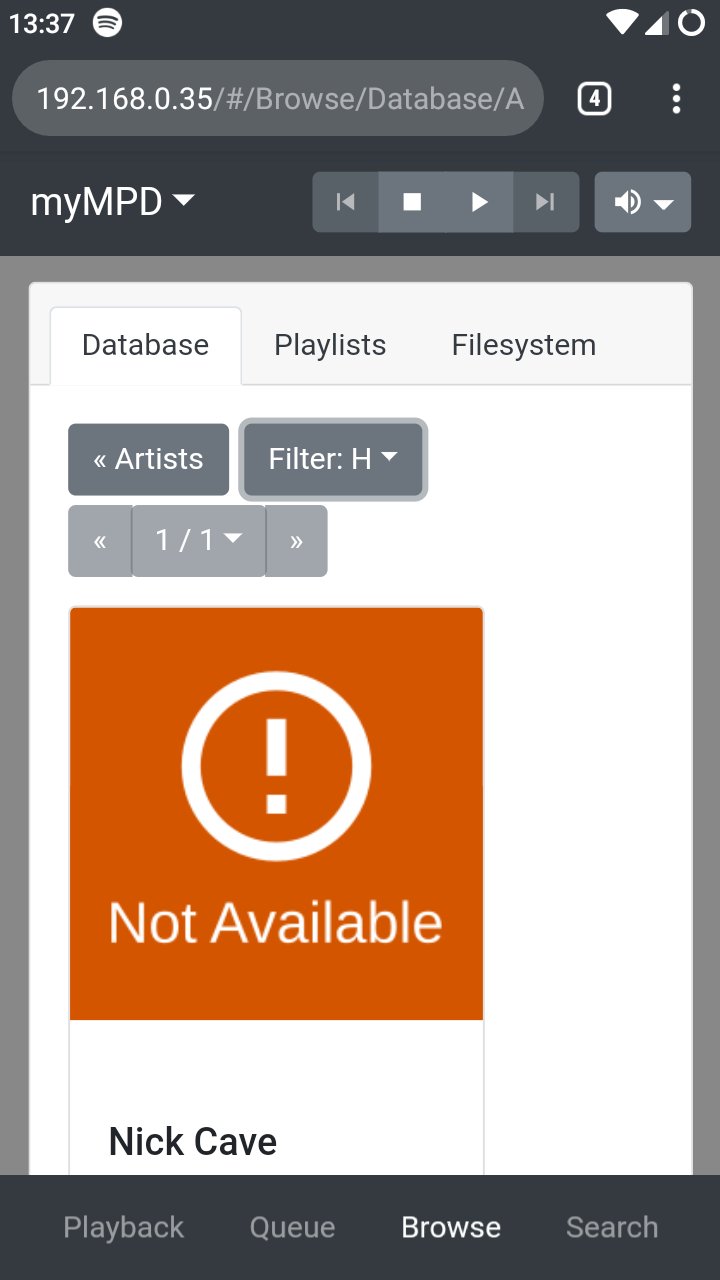Skip to next track
Image resolution: width=720 pixels, height=1280 pixels.
(x=545, y=202)
